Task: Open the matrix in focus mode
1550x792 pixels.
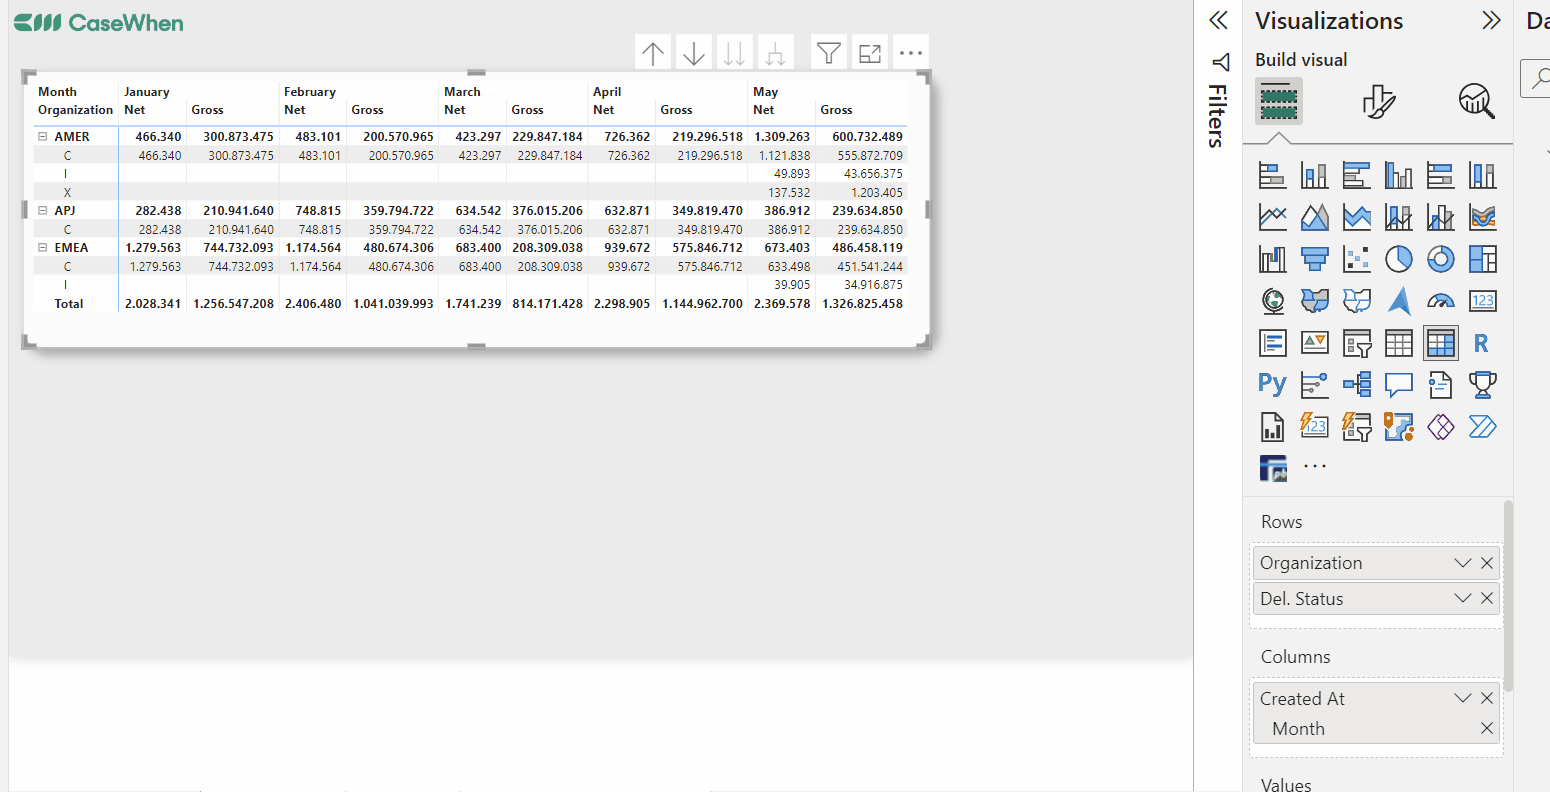Action: point(869,51)
